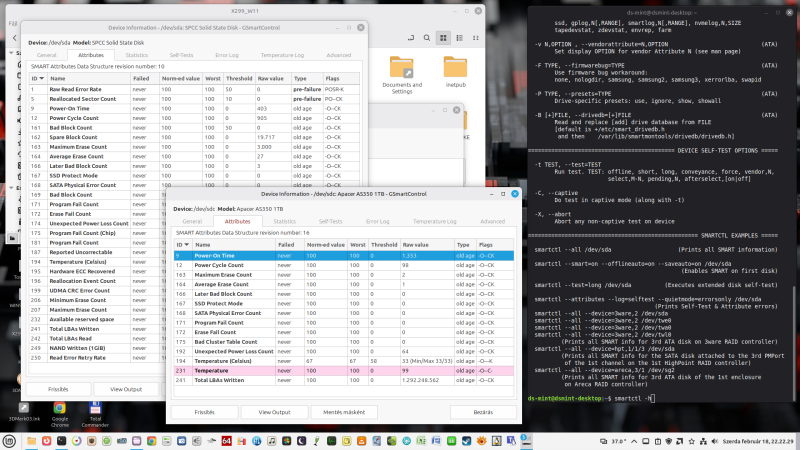The height and width of the screenshot is (450, 800).
Task: Click the terminal command prompt line
Action: pyautogui.click(x=591, y=398)
